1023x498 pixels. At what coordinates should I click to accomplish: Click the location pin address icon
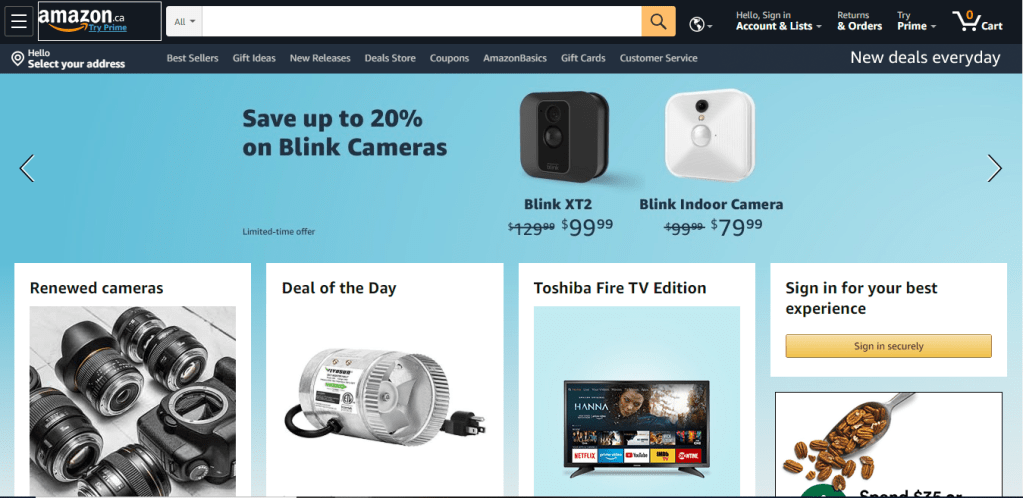pyautogui.click(x=18, y=59)
